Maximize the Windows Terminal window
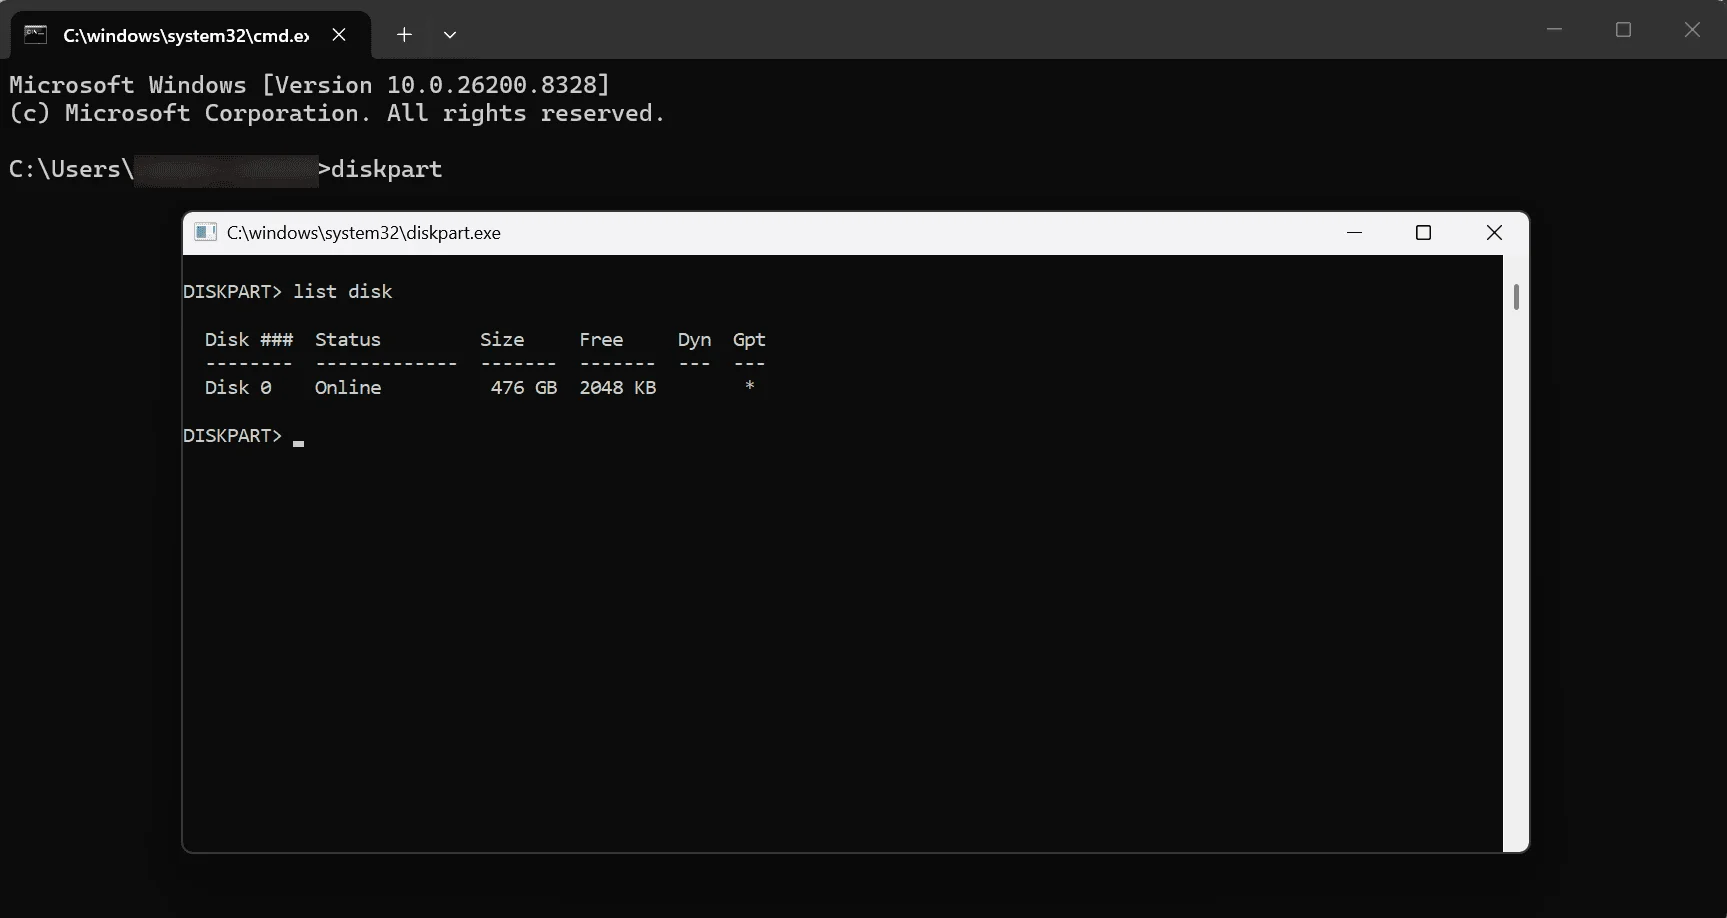 1623,30
